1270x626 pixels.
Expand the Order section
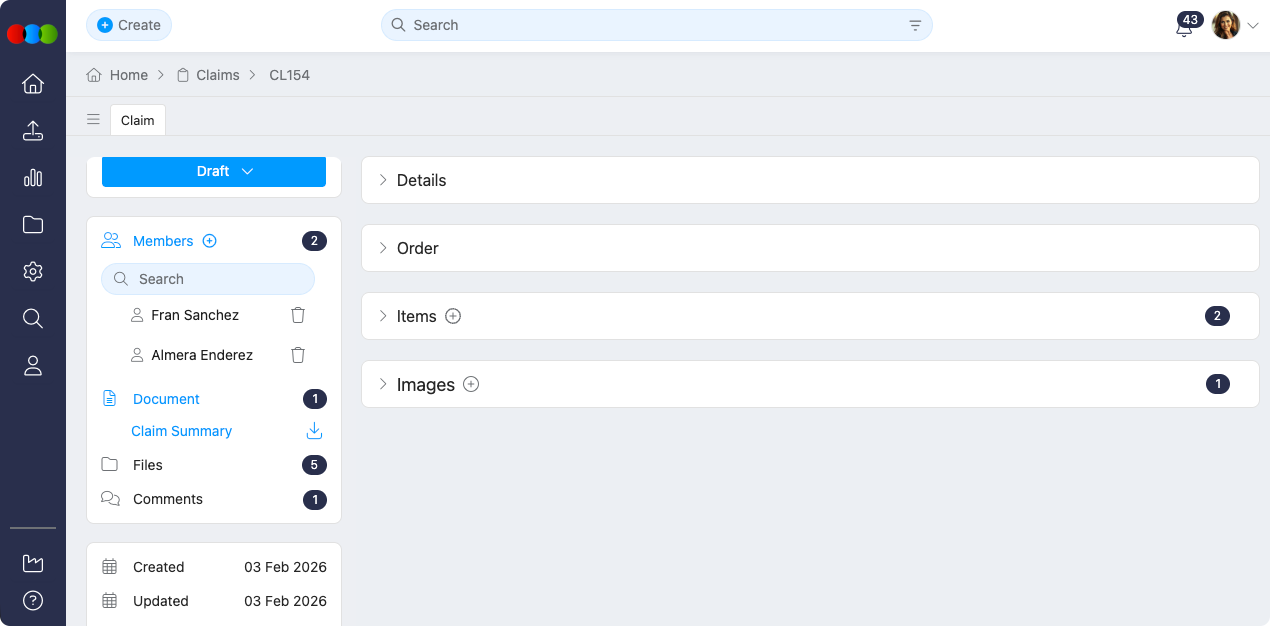tap(383, 248)
